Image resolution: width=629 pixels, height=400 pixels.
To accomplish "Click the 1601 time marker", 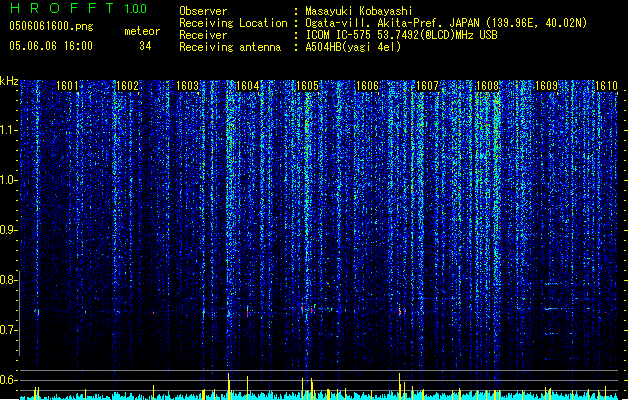I will pyautogui.click(x=67, y=86).
